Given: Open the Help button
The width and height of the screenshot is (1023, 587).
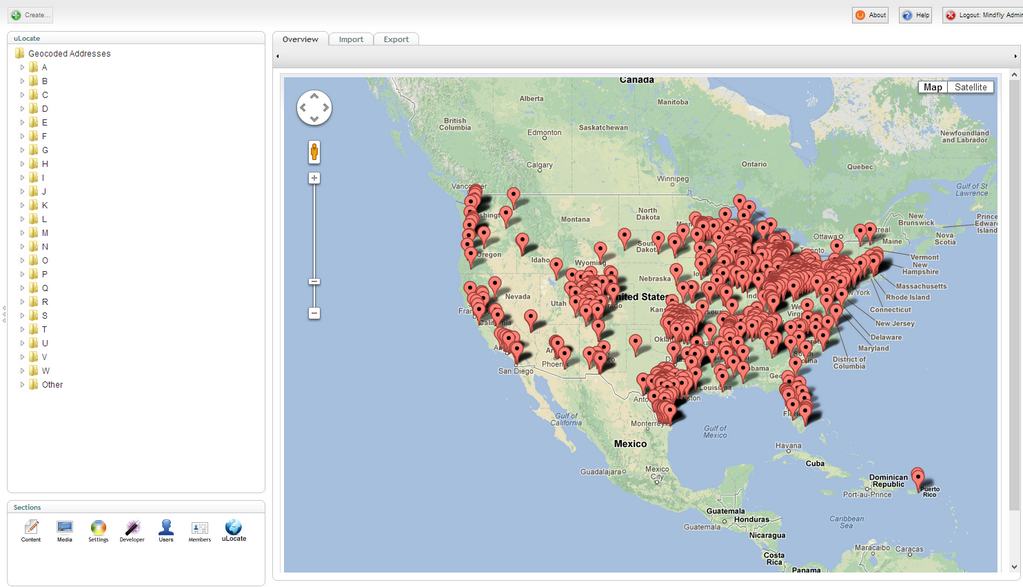Looking at the screenshot, I should point(915,15).
